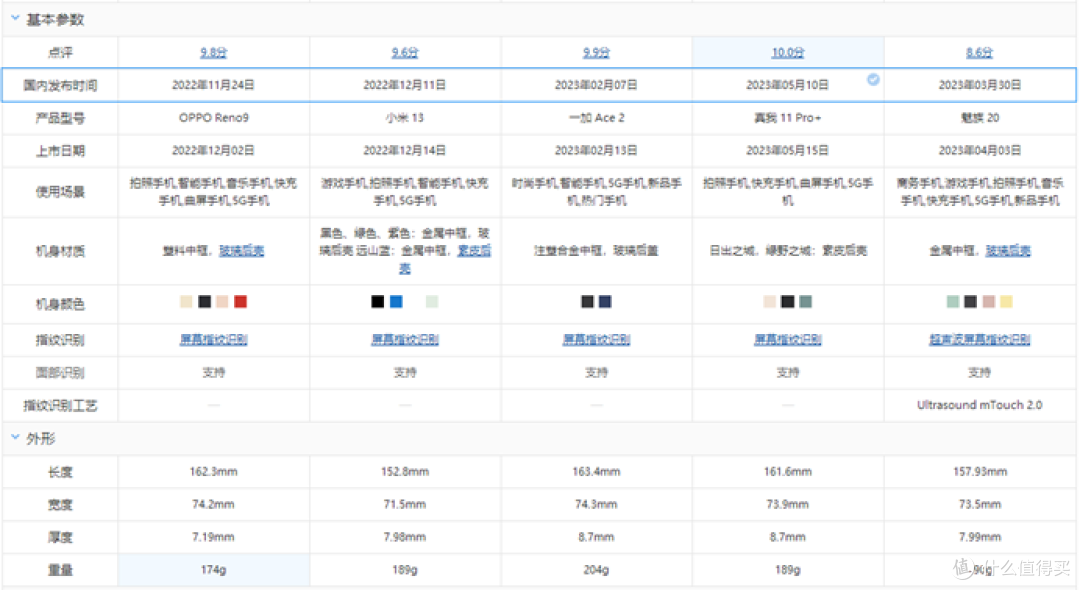The height and width of the screenshot is (590, 1080).
Task: Open the 9.9分 review score link
Action: pos(596,52)
